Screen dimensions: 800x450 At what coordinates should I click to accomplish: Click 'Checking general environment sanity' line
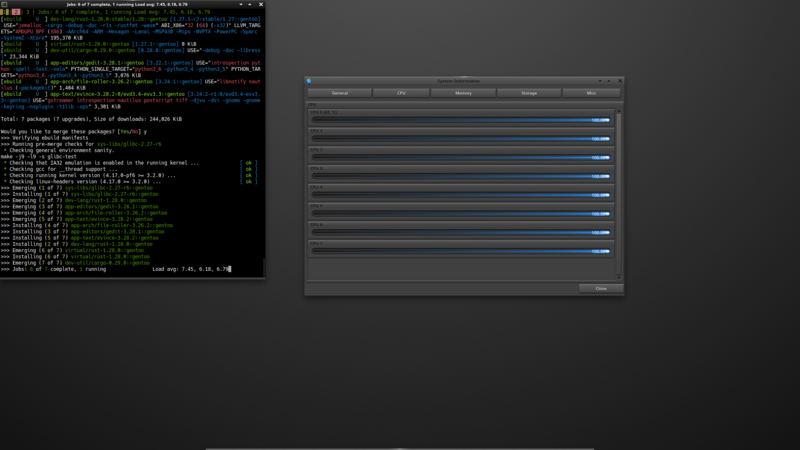click(x=59, y=151)
